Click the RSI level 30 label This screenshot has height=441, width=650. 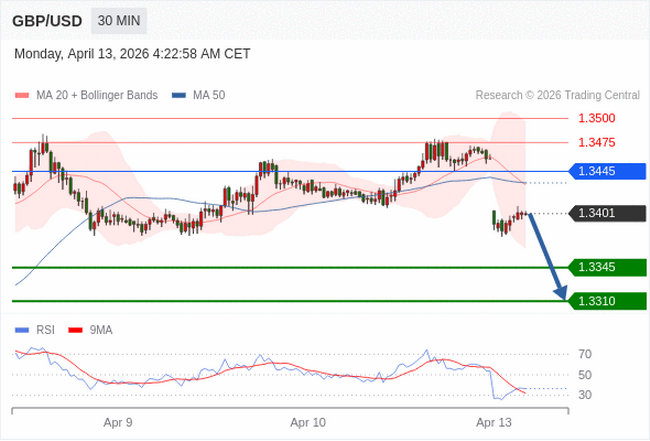[585, 395]
